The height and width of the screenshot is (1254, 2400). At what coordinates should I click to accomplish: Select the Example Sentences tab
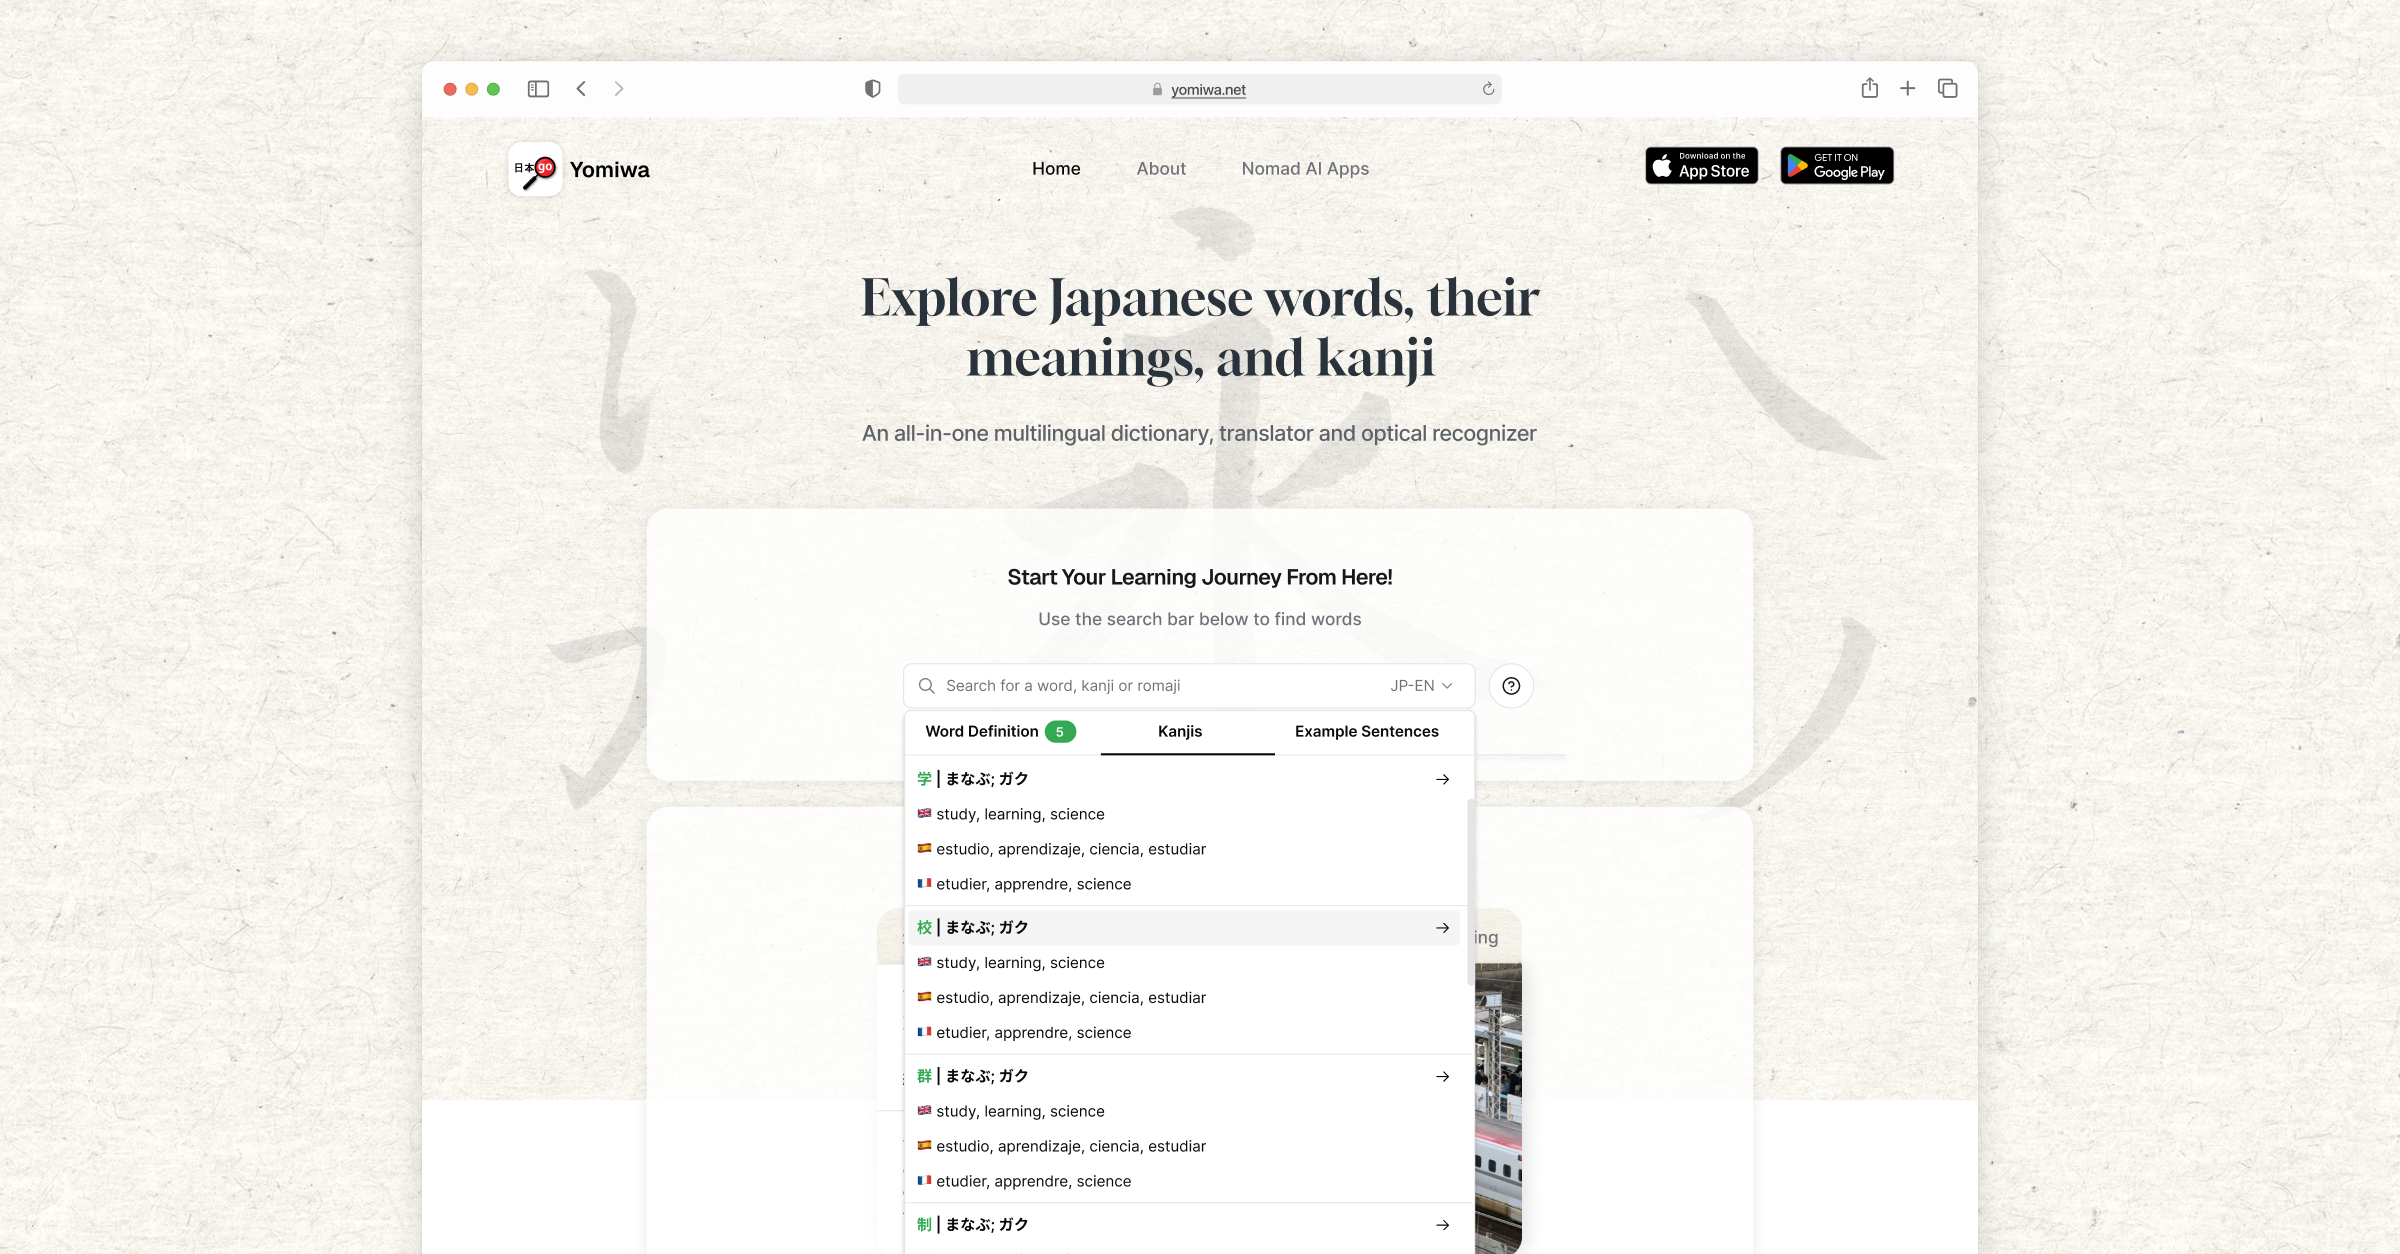[x=1366, y=732]
